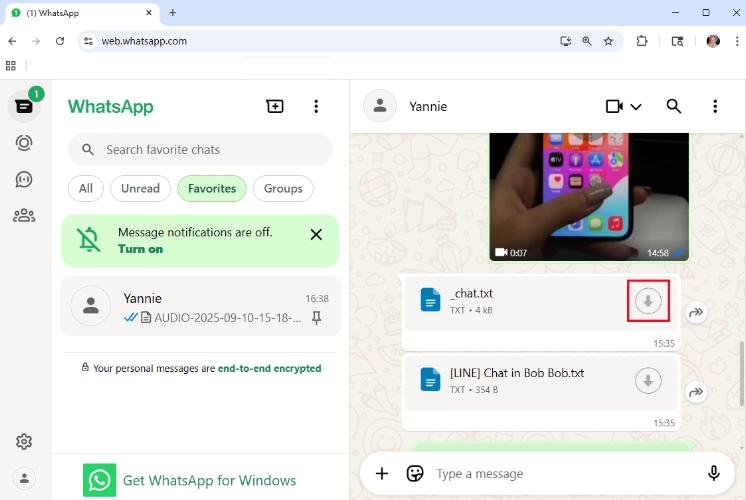Click the Search favorite chats field
Screen dimensions: 746x500
pos(210,150)
